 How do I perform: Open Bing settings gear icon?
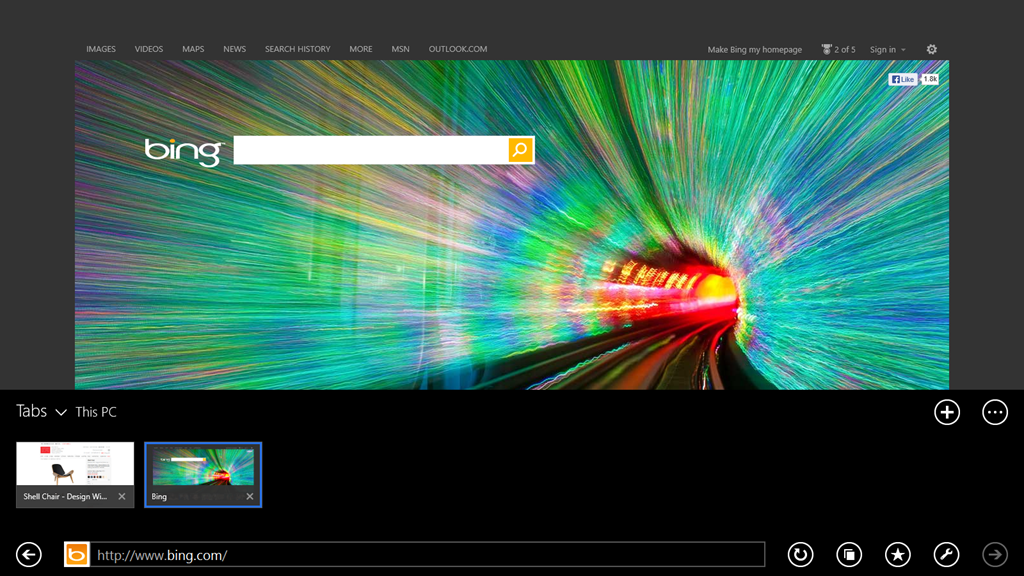pos(932,49)
